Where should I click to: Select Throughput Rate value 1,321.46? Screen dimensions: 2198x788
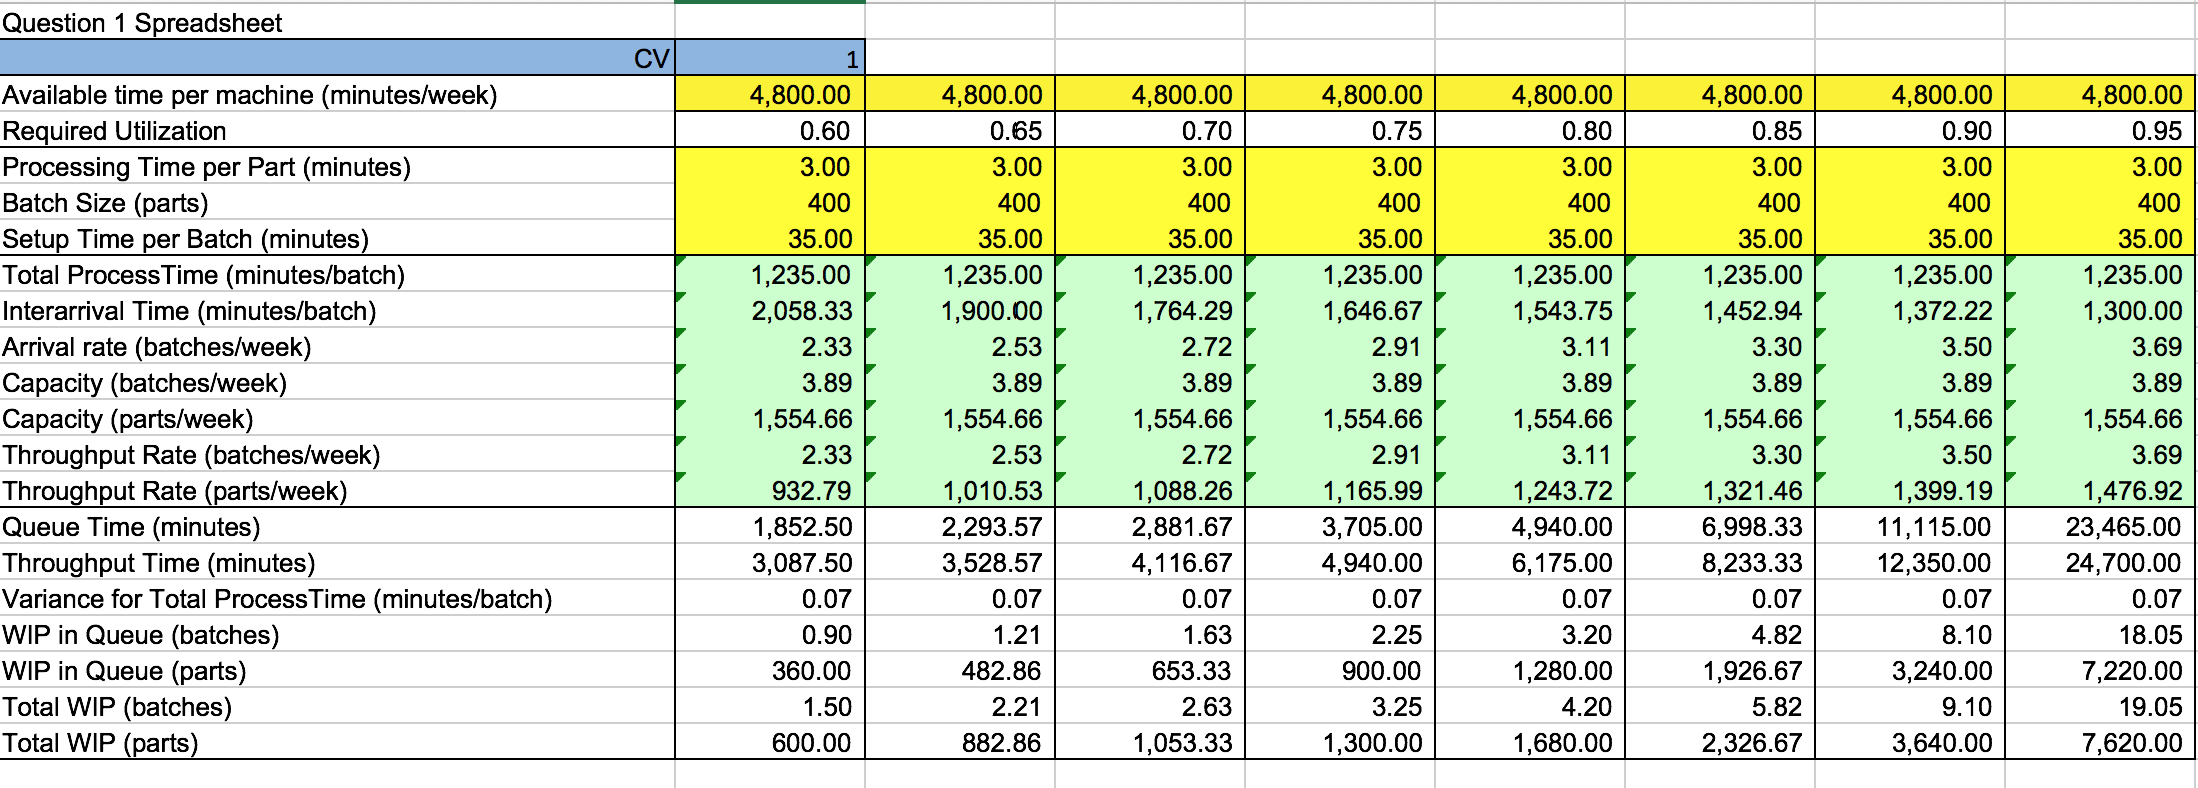point(1752,491)
